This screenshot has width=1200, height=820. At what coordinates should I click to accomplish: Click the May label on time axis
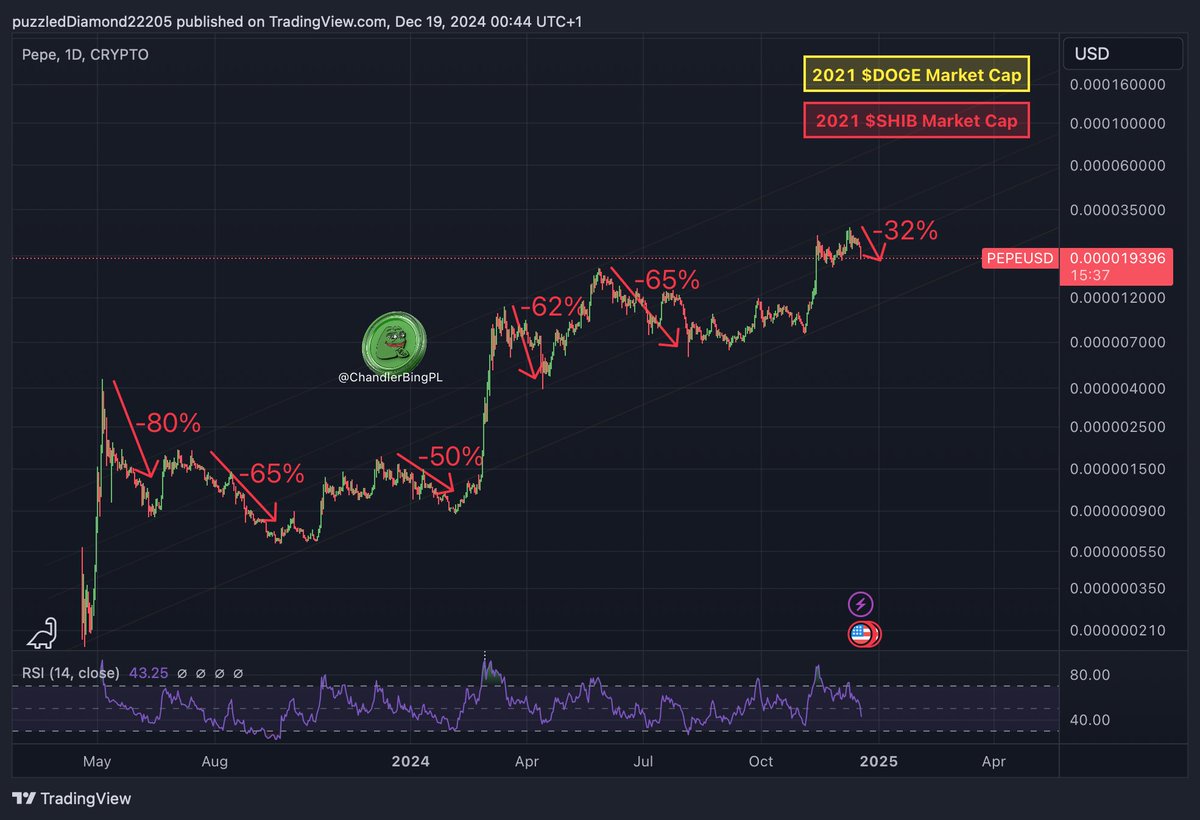[97, 762]
